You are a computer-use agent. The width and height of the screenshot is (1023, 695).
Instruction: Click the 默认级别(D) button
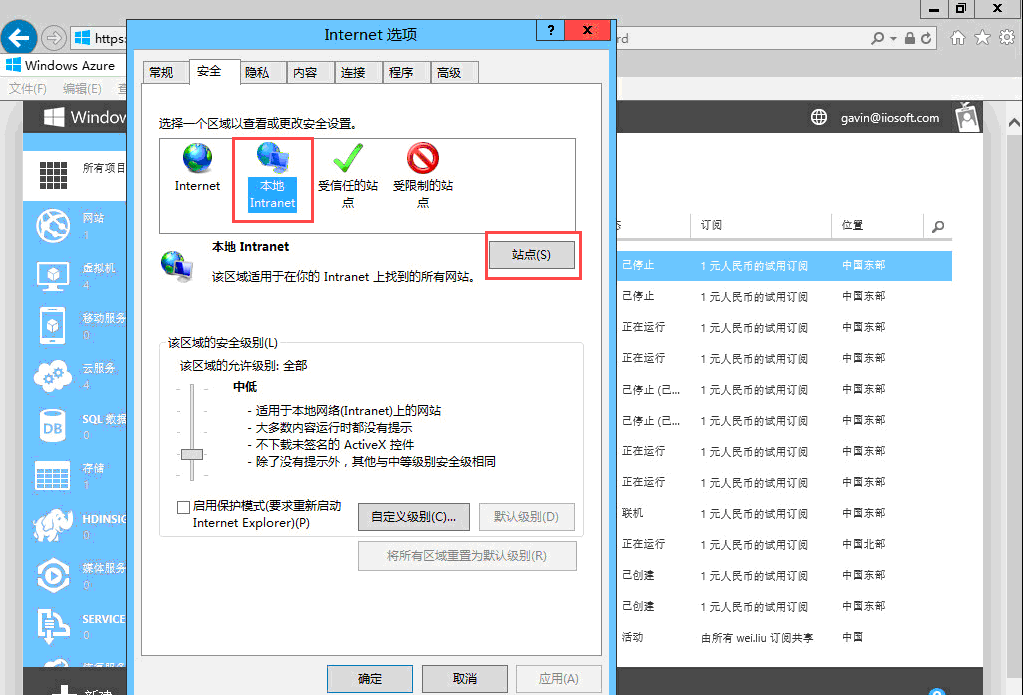[x=527, y=517]
